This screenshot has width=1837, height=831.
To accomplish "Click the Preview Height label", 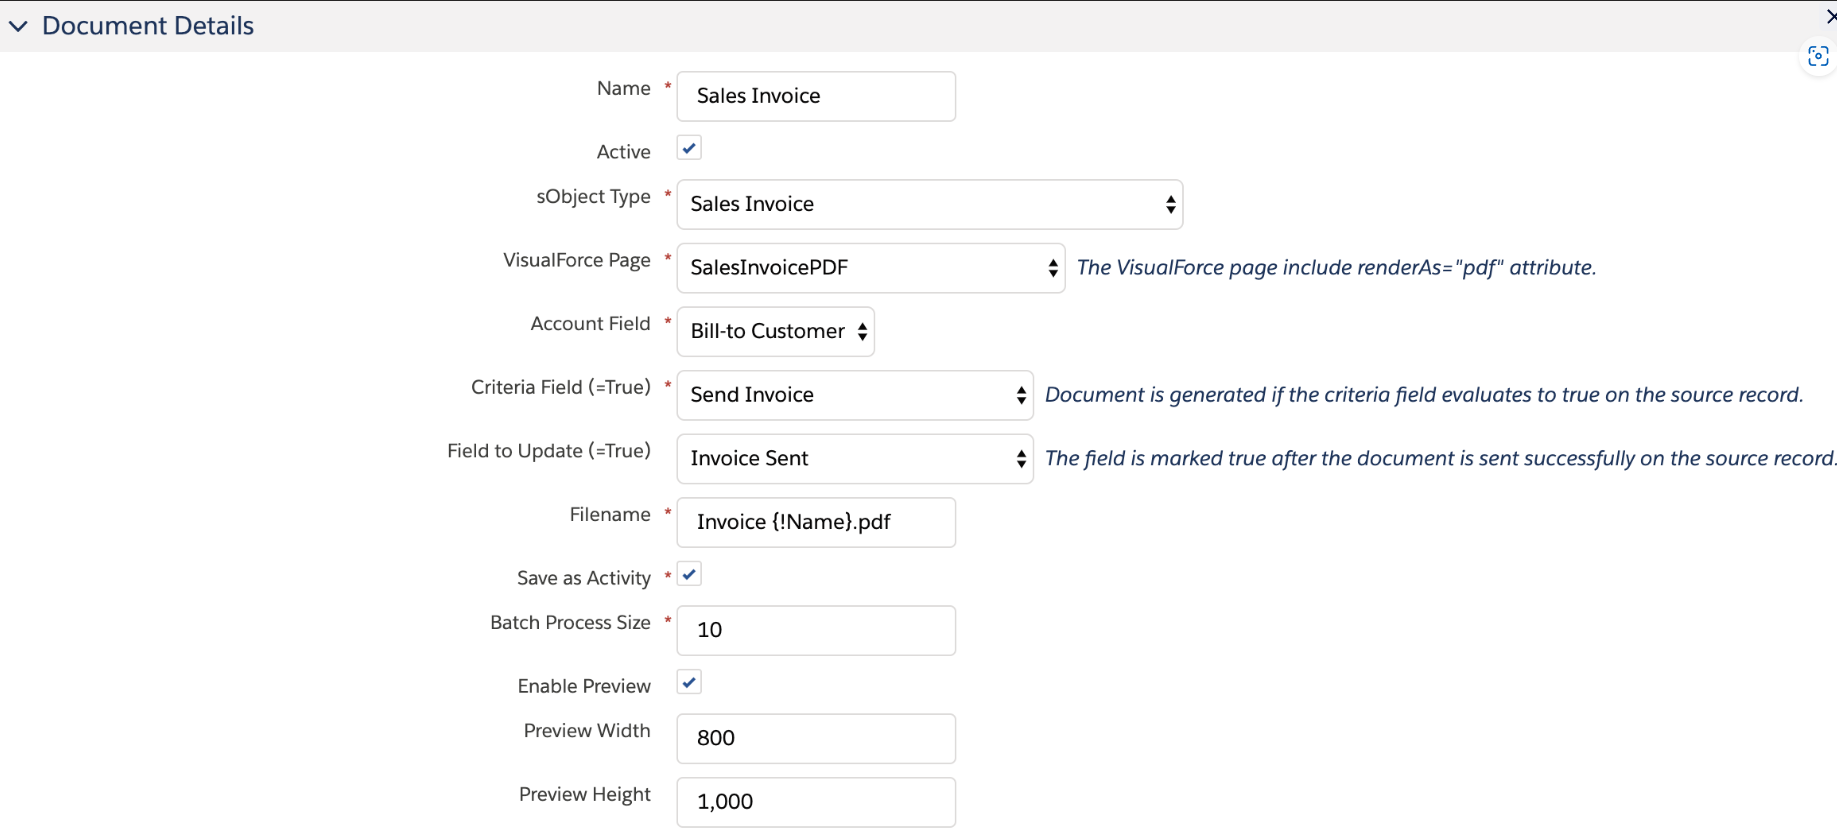I will (x=585, y=794).
